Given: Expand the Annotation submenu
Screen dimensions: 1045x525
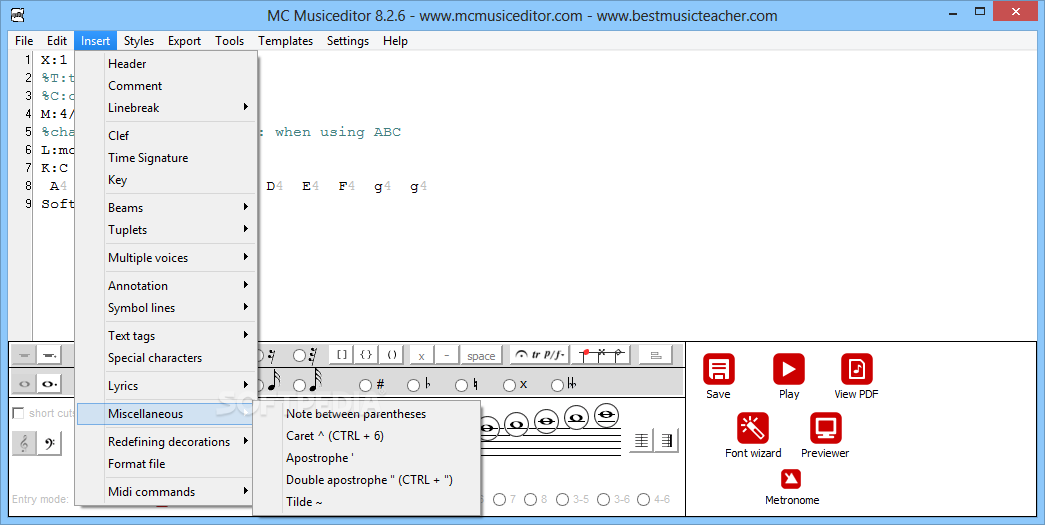Looking at the screenshot, I should 165,286.
